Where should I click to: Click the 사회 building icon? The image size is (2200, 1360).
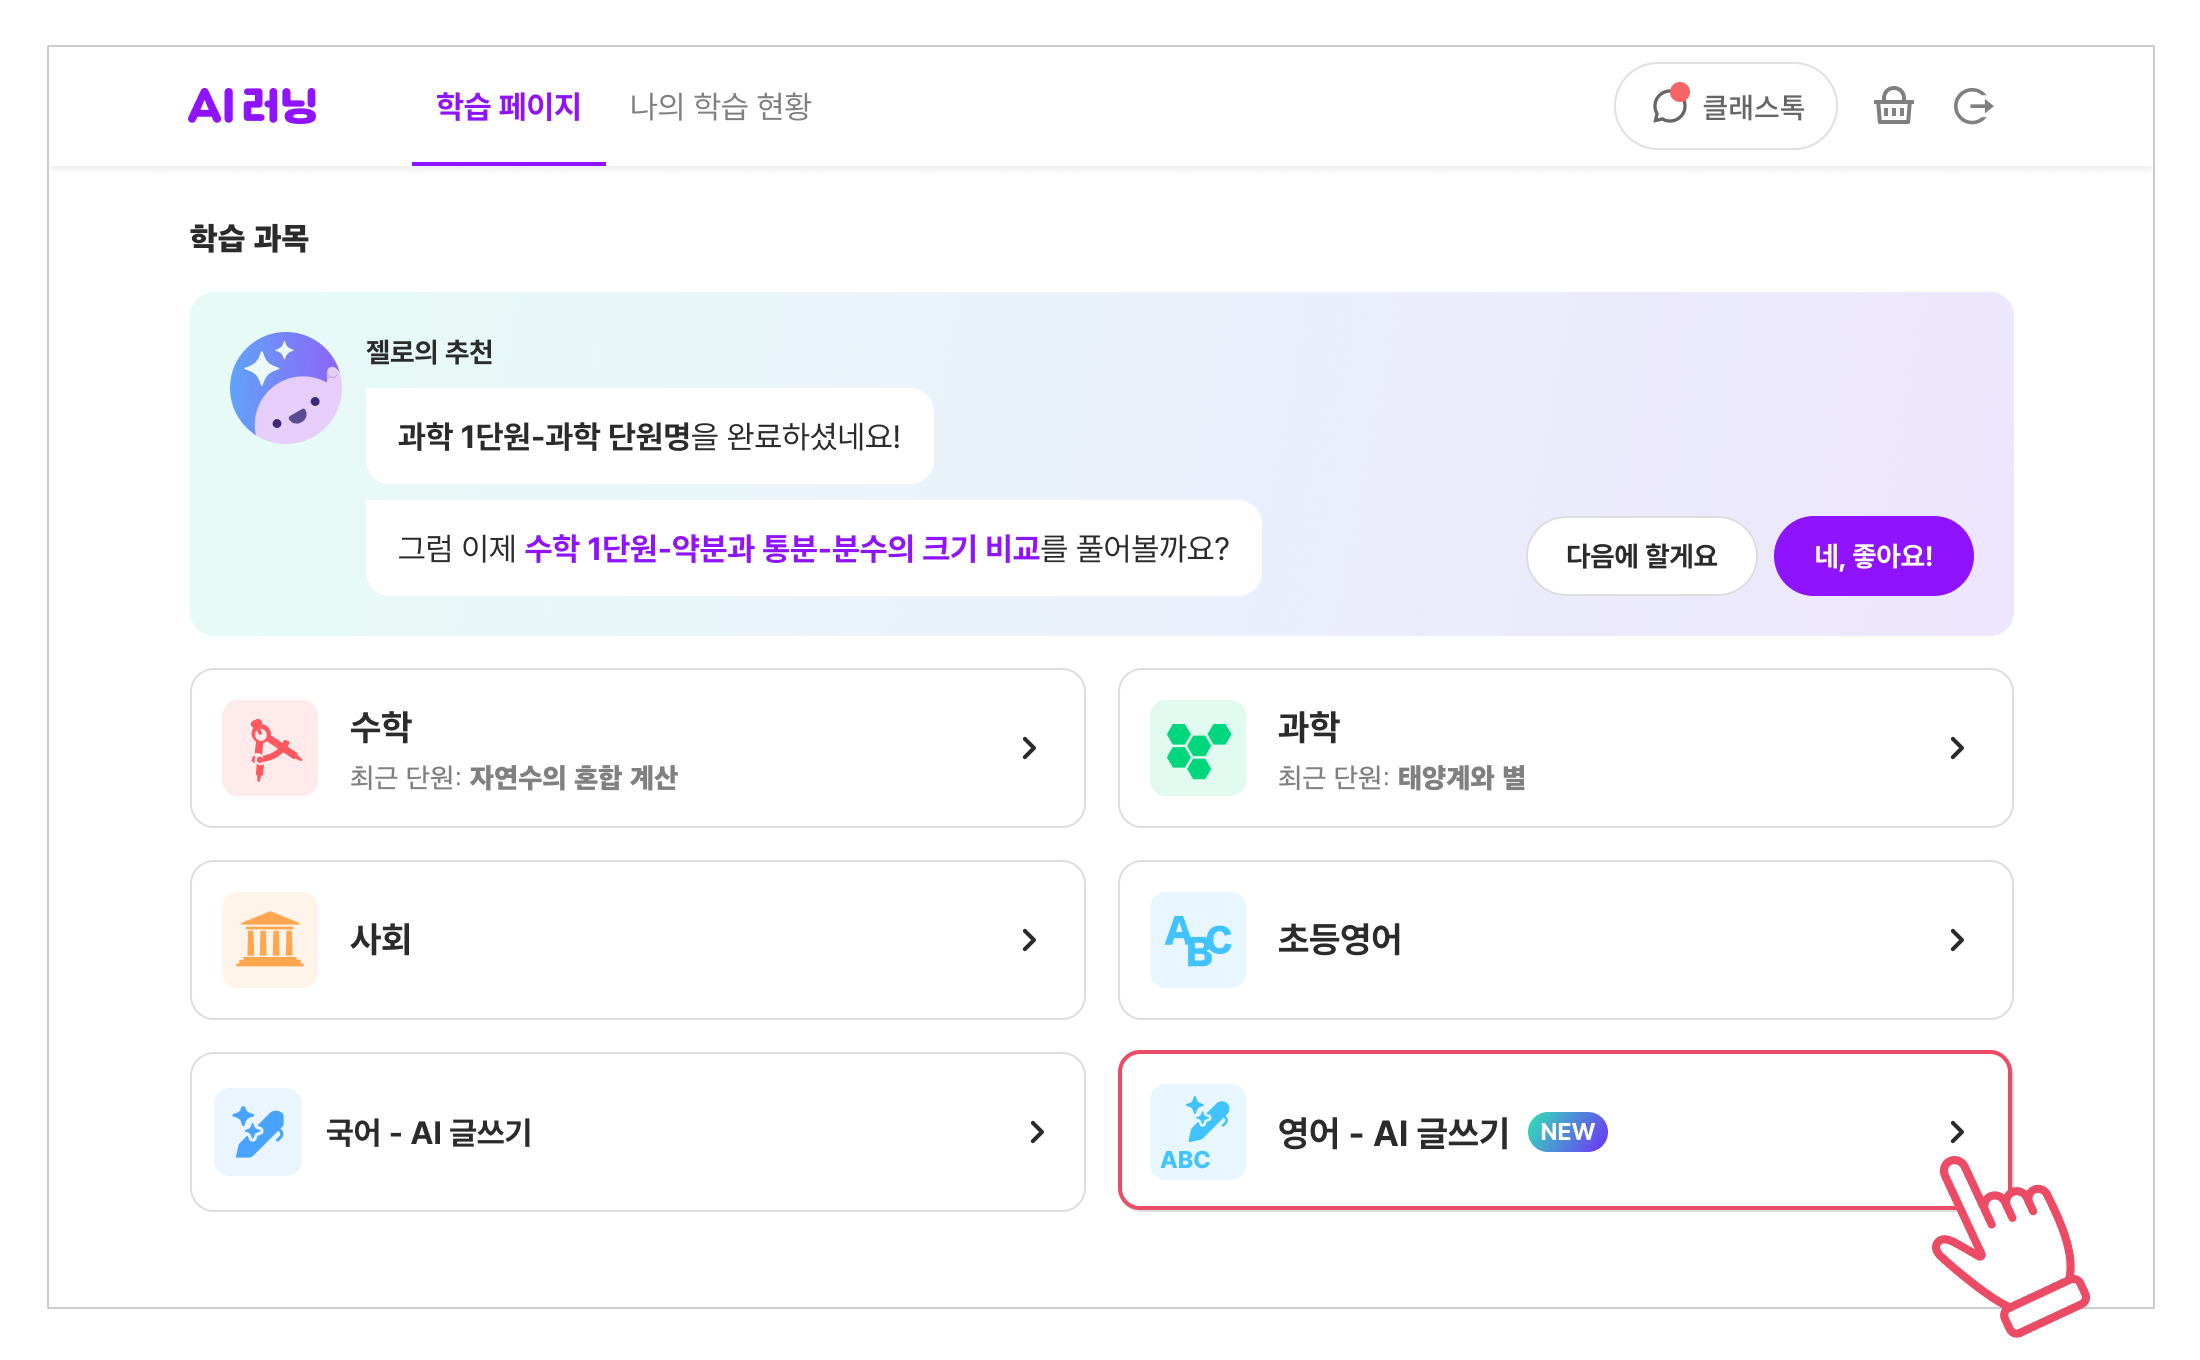(270, 940)
